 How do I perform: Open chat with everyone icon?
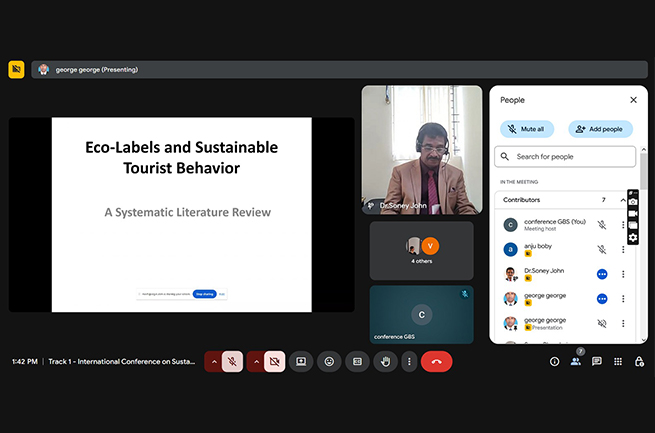coord(597,361)
